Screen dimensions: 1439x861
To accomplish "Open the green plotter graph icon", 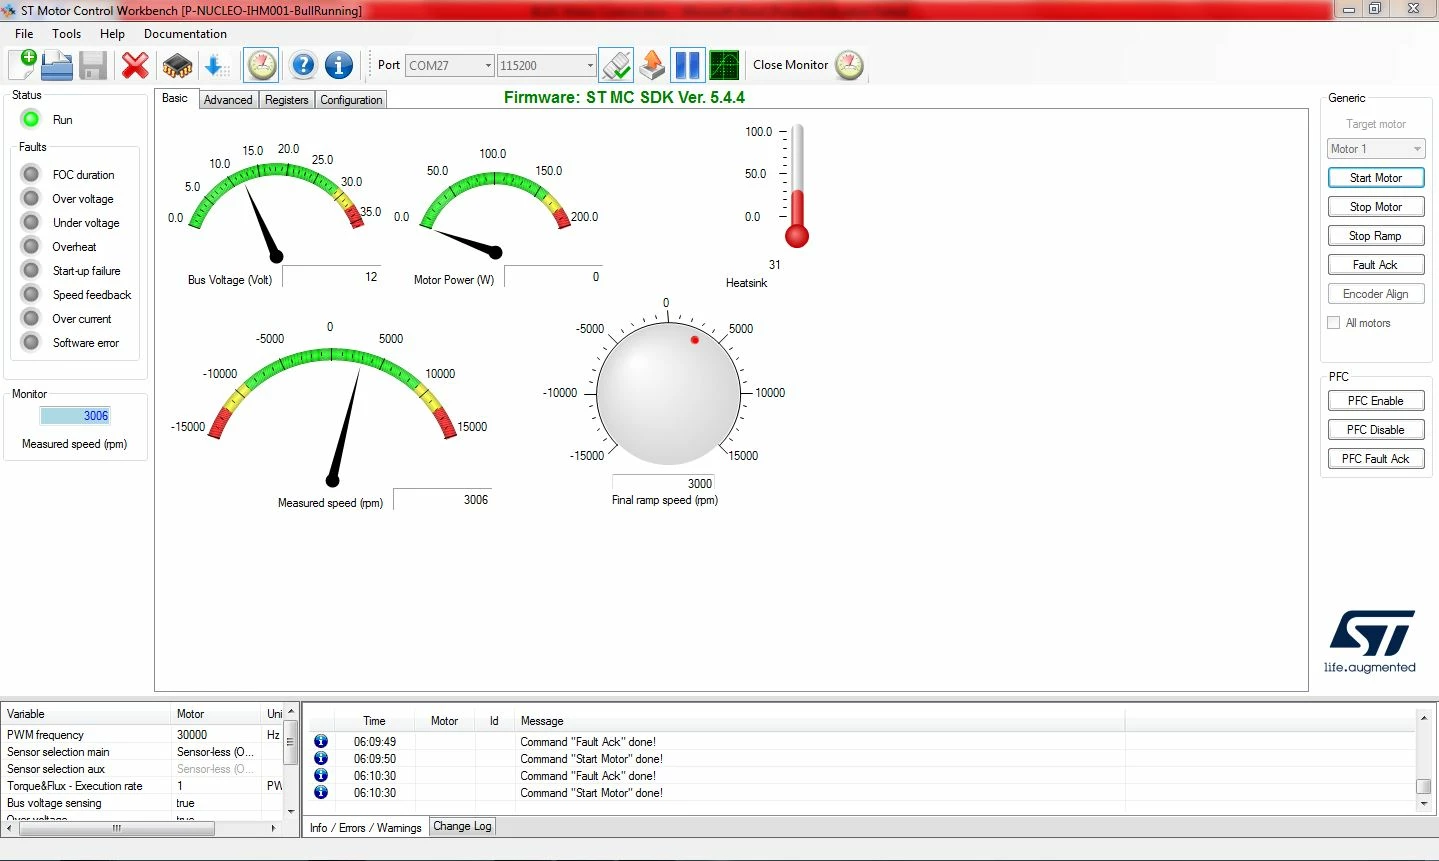I will [x=724, y=65].
